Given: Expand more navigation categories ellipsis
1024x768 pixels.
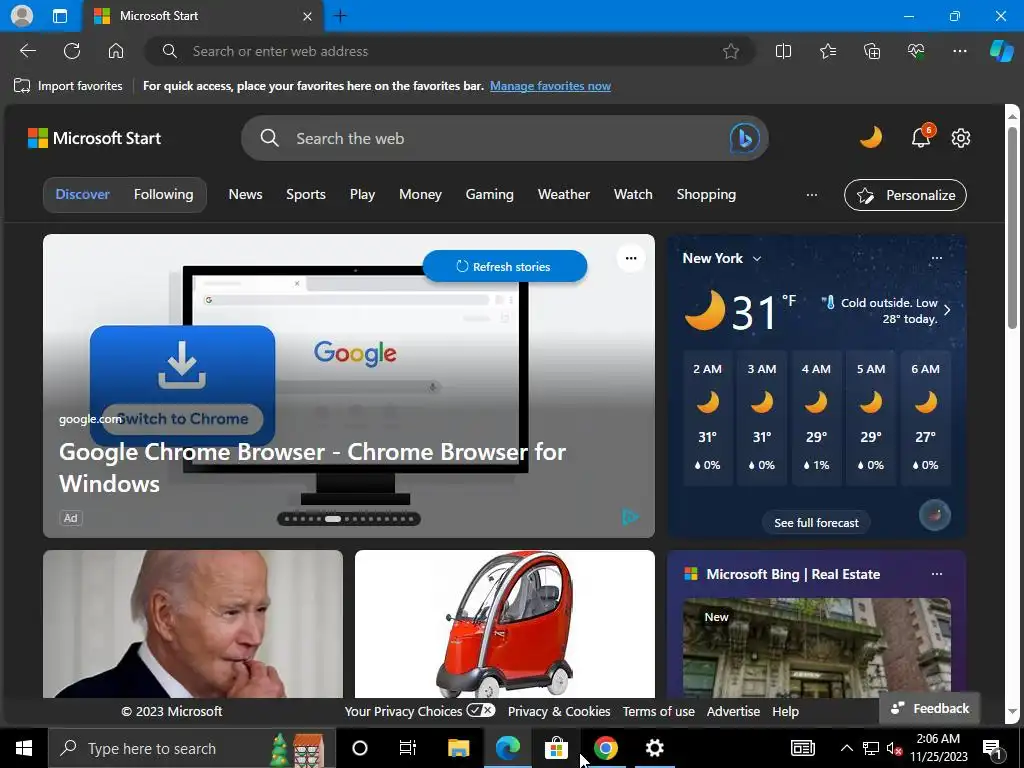Looking at the screenshot, I should click(812, 195).
